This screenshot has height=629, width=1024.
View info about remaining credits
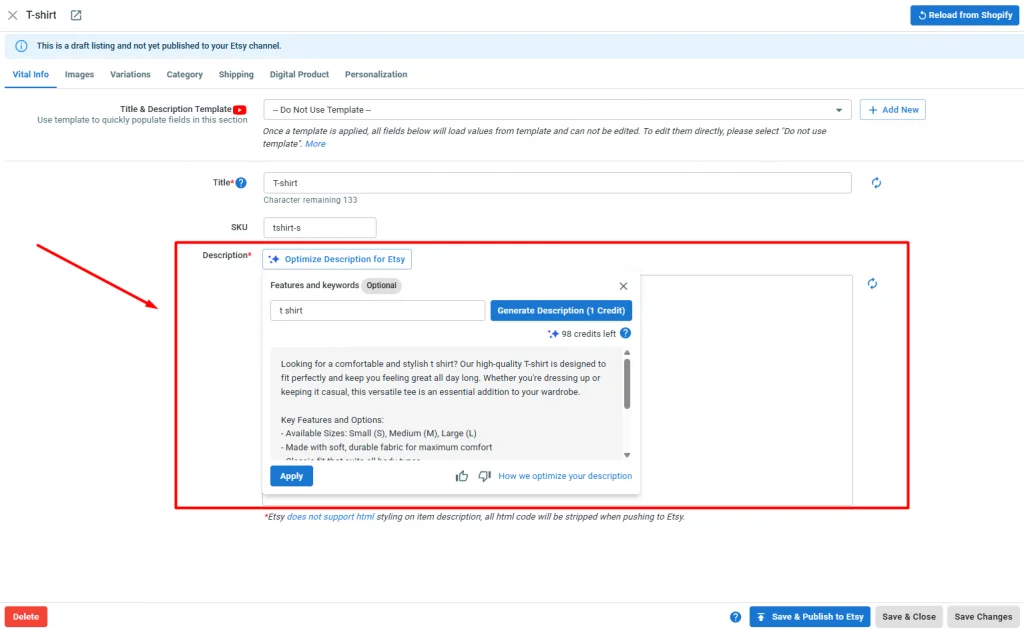(x=625, y=332)
